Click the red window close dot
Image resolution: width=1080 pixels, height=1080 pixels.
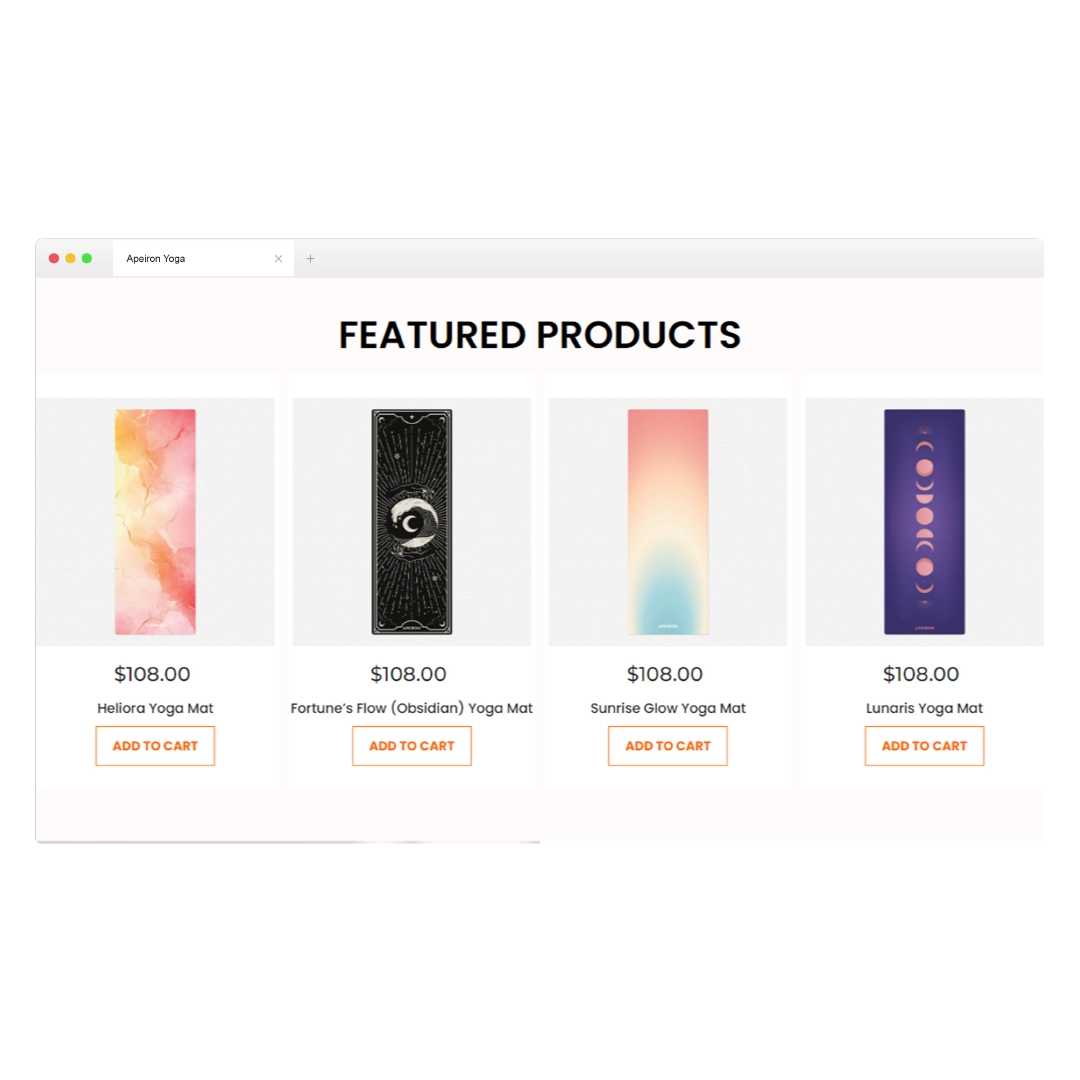click(x=54, y=258)
